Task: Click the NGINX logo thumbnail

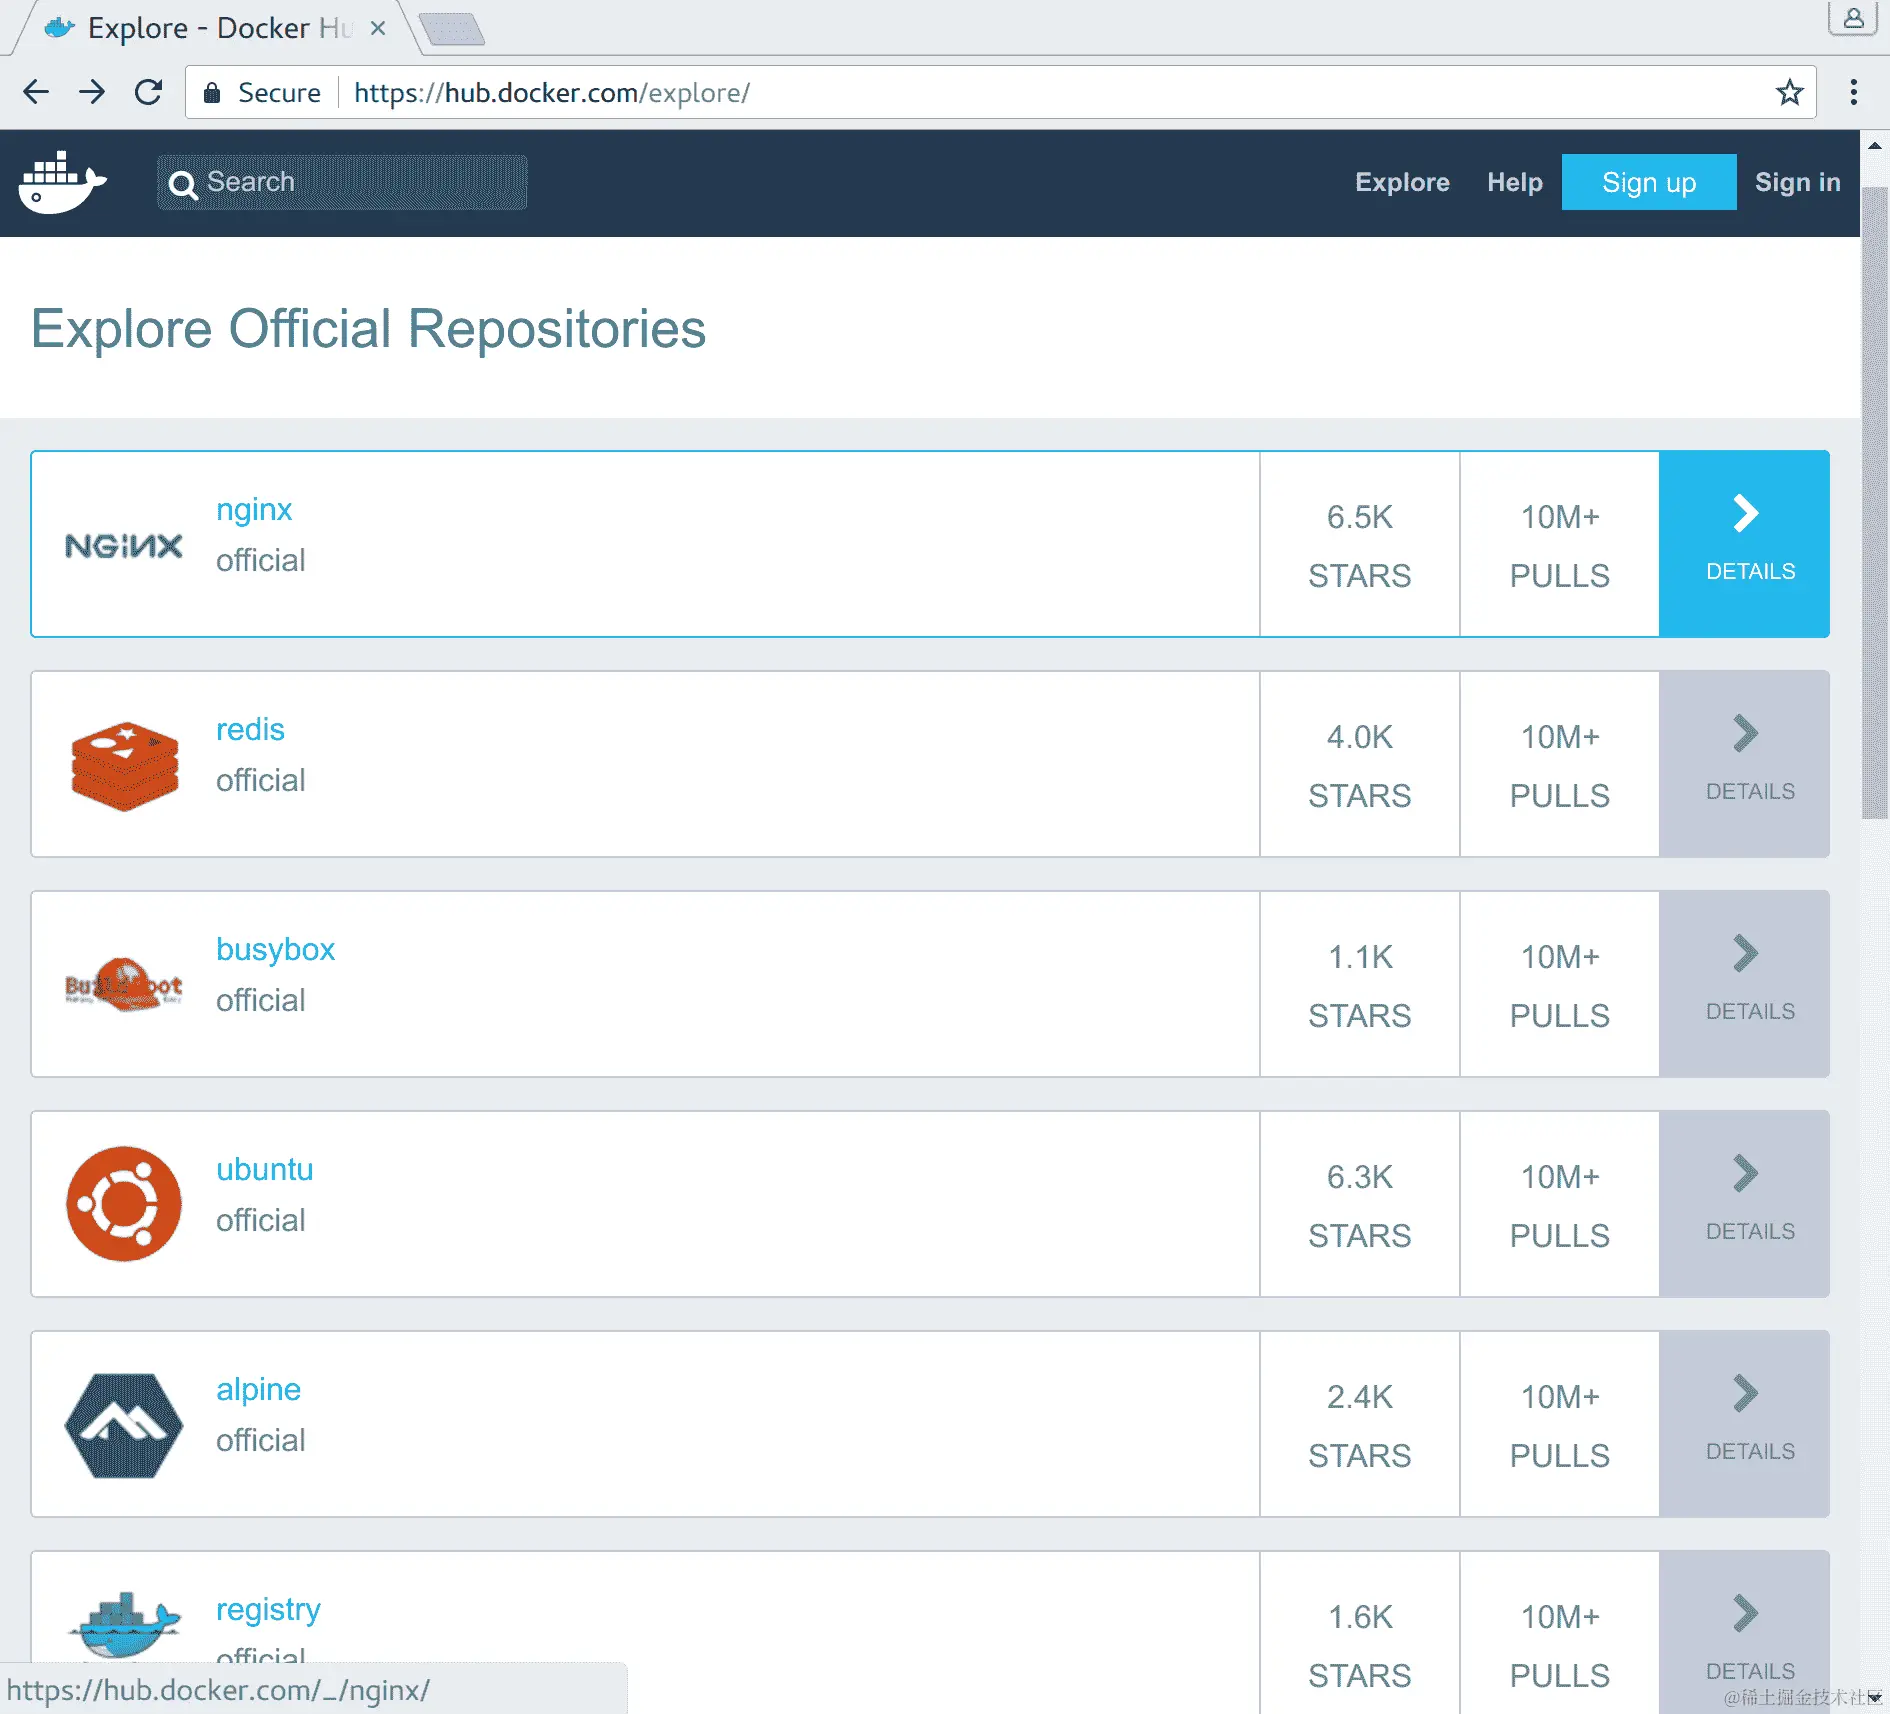Action: coord(124,546)
